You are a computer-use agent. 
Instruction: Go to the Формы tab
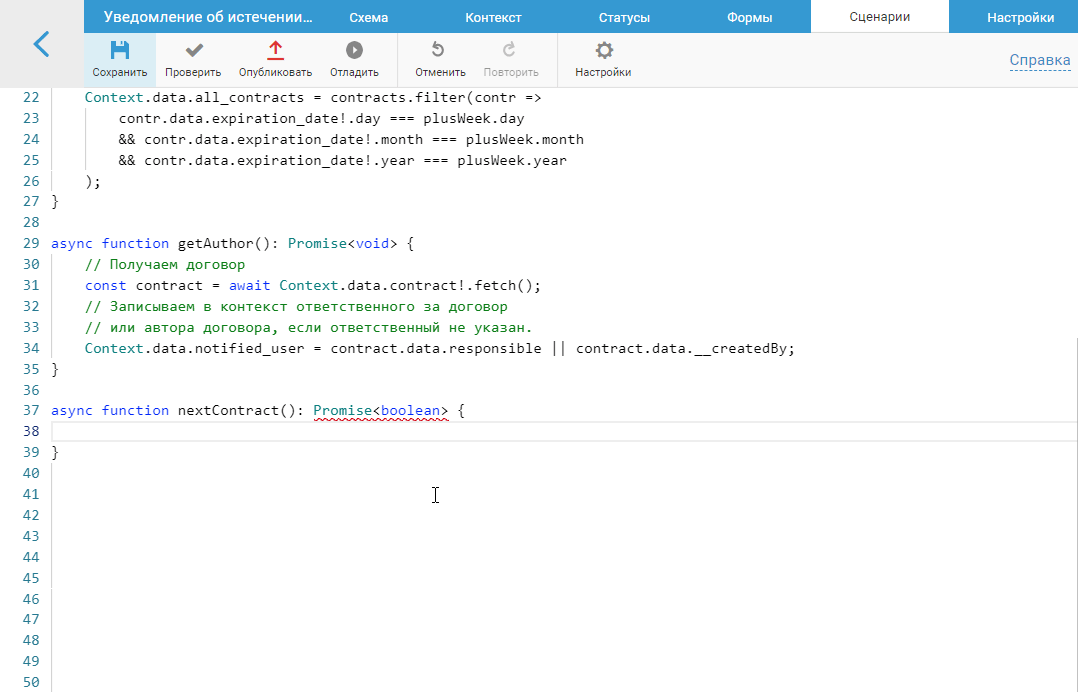click(749, 18)
